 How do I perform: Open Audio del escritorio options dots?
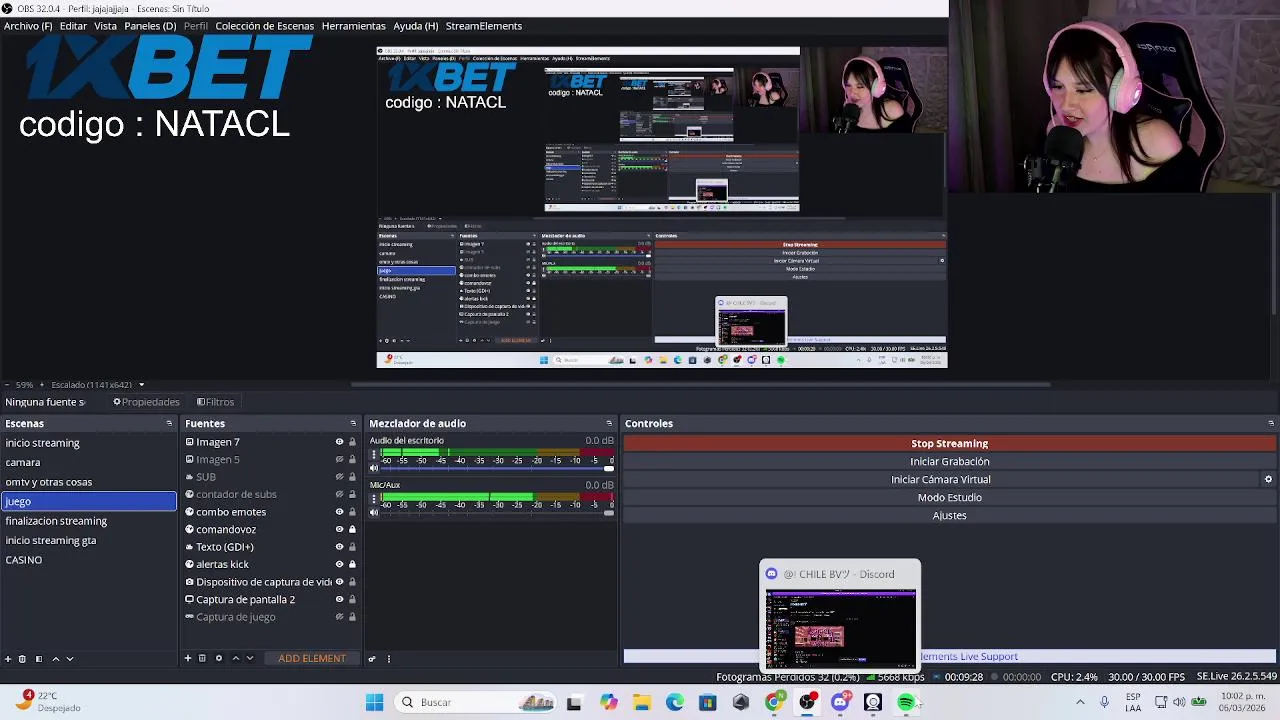pos(374,454)
